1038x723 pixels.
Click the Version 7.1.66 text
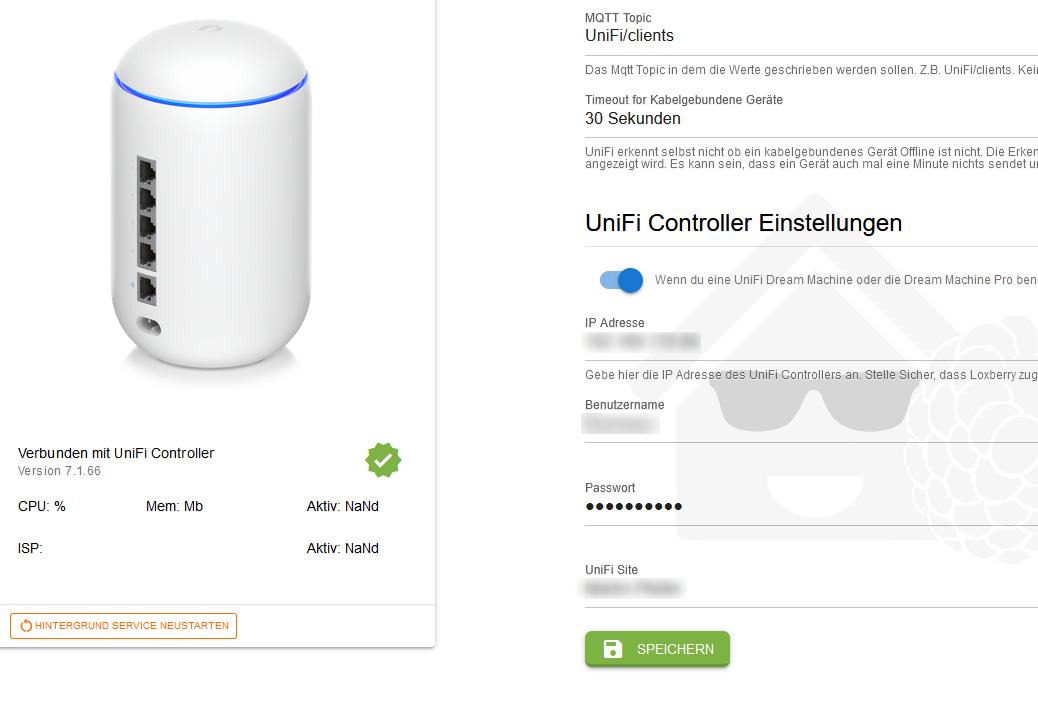pos(59,471)
